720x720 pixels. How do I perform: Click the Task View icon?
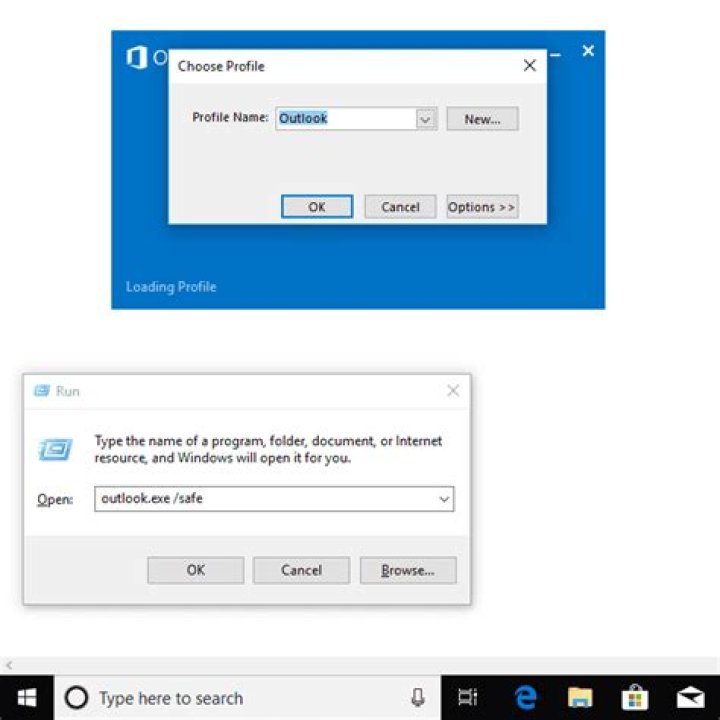468,697
